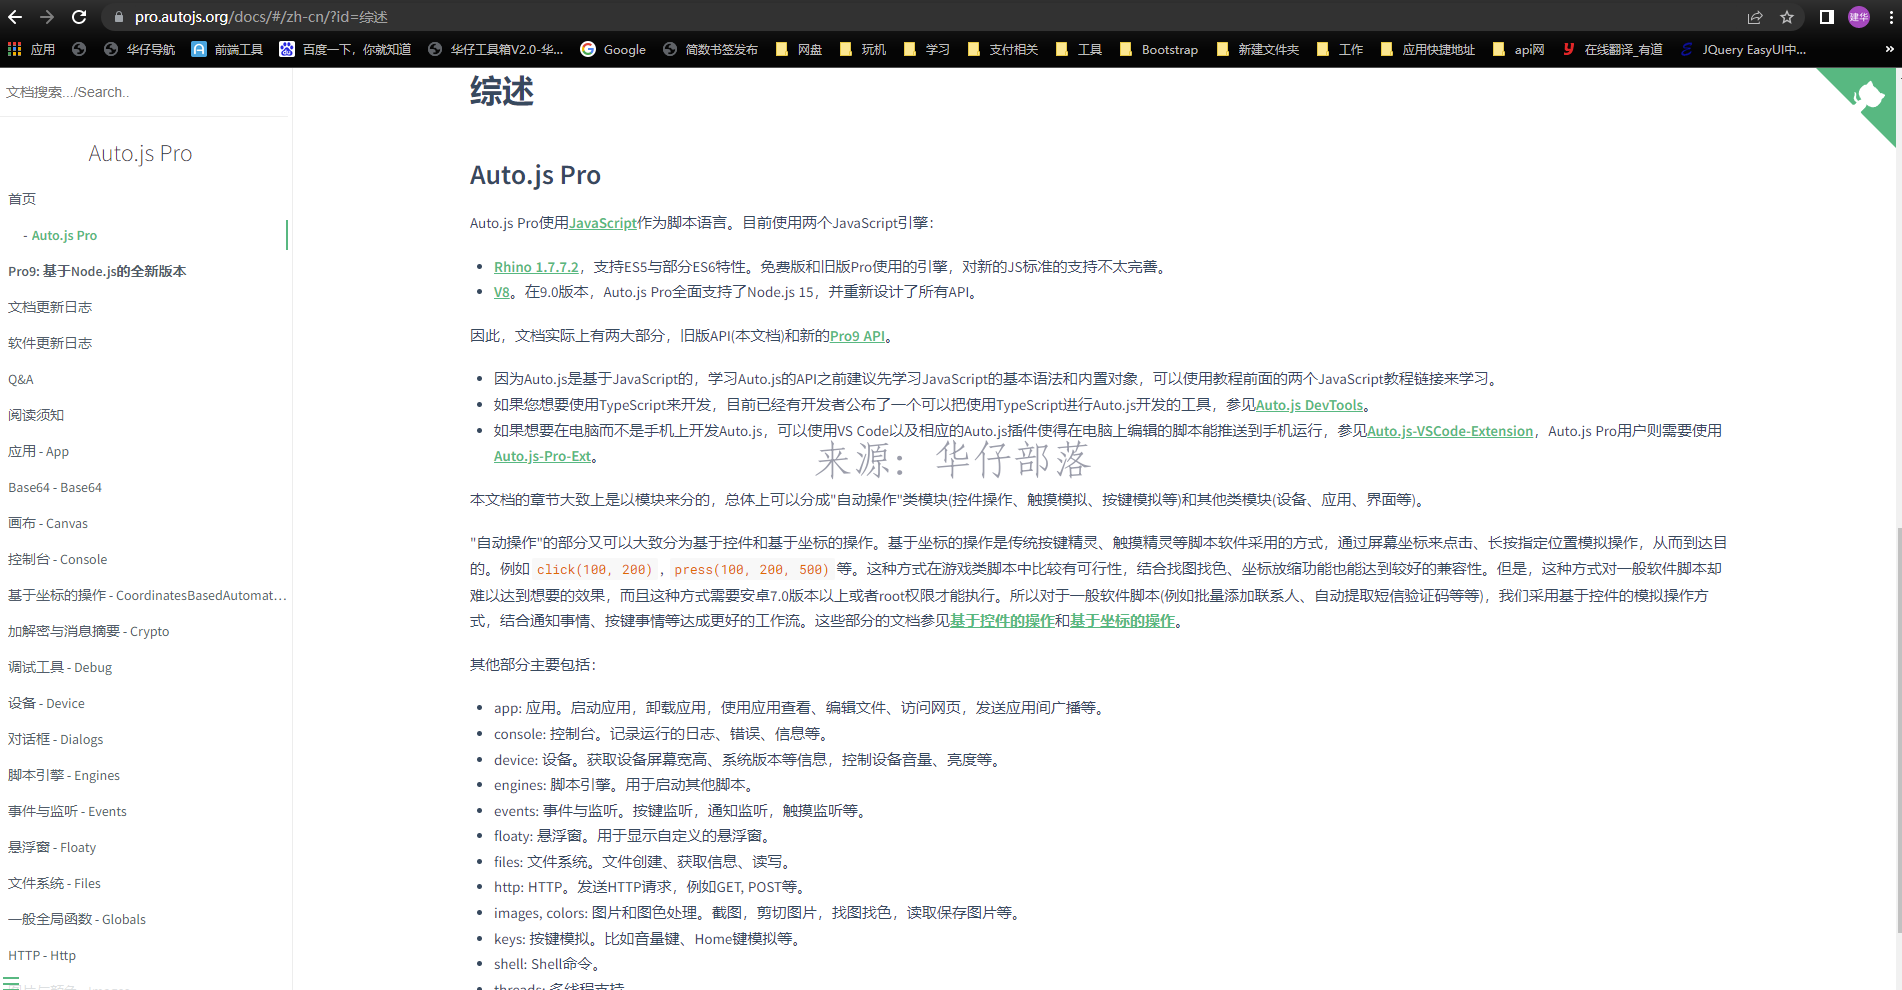Open the purple profile avatar
The height and width of the screenshot is (990, 1902).
click(x=1859, y=17)
